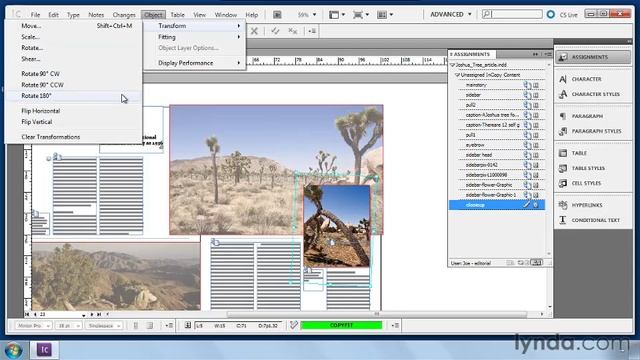Choose Rotate 180° from menu
The image size is (640, 360).
pos(73,96)
